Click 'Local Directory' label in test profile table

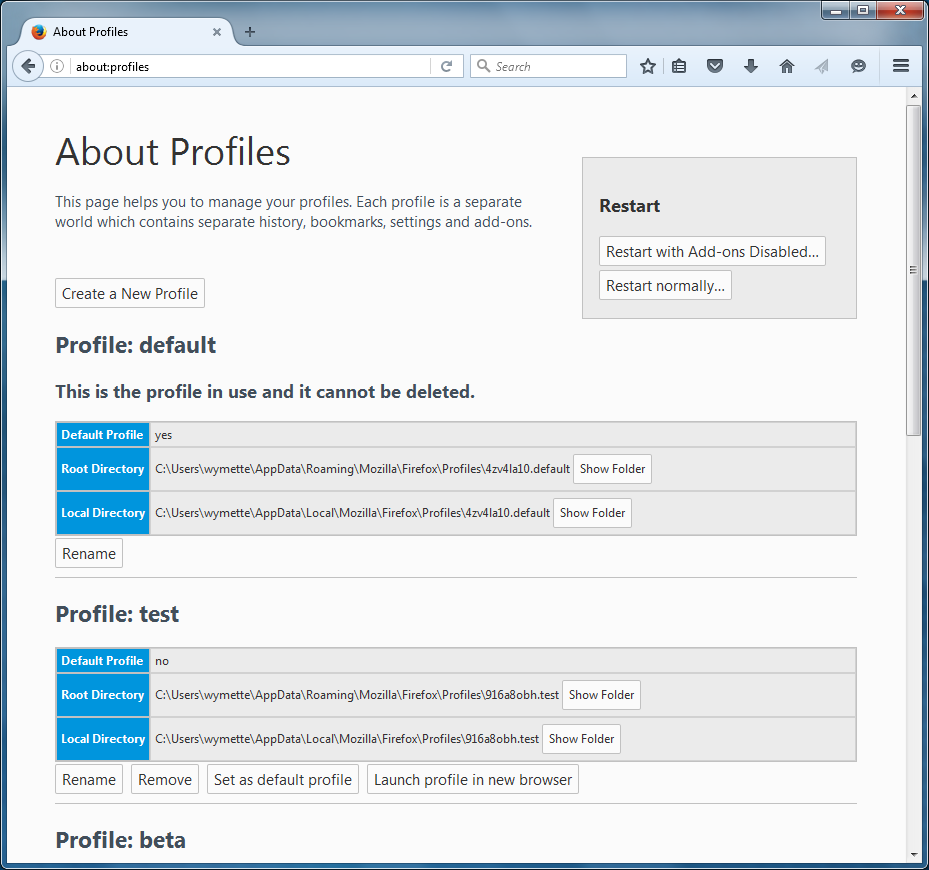[103, 738]
